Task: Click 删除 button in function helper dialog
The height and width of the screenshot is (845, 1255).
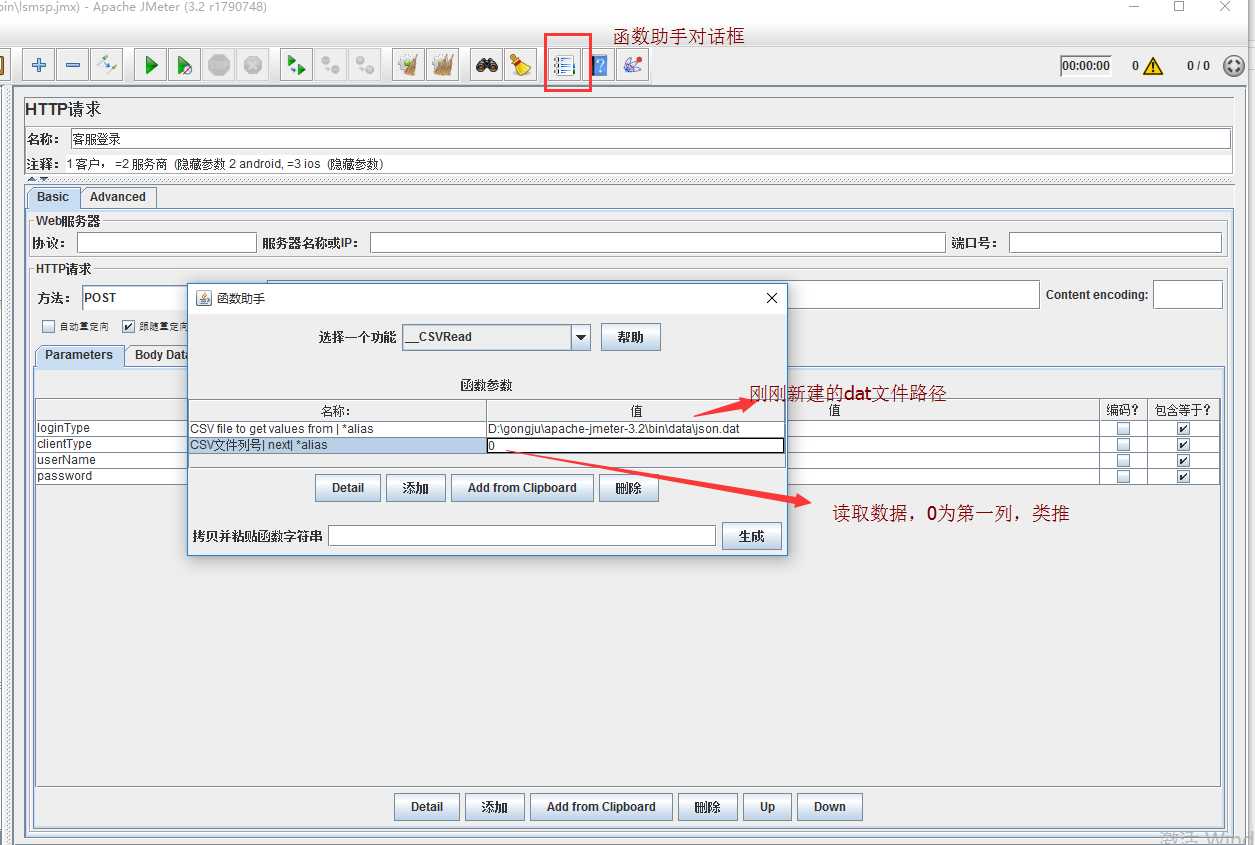Action: 629,488
